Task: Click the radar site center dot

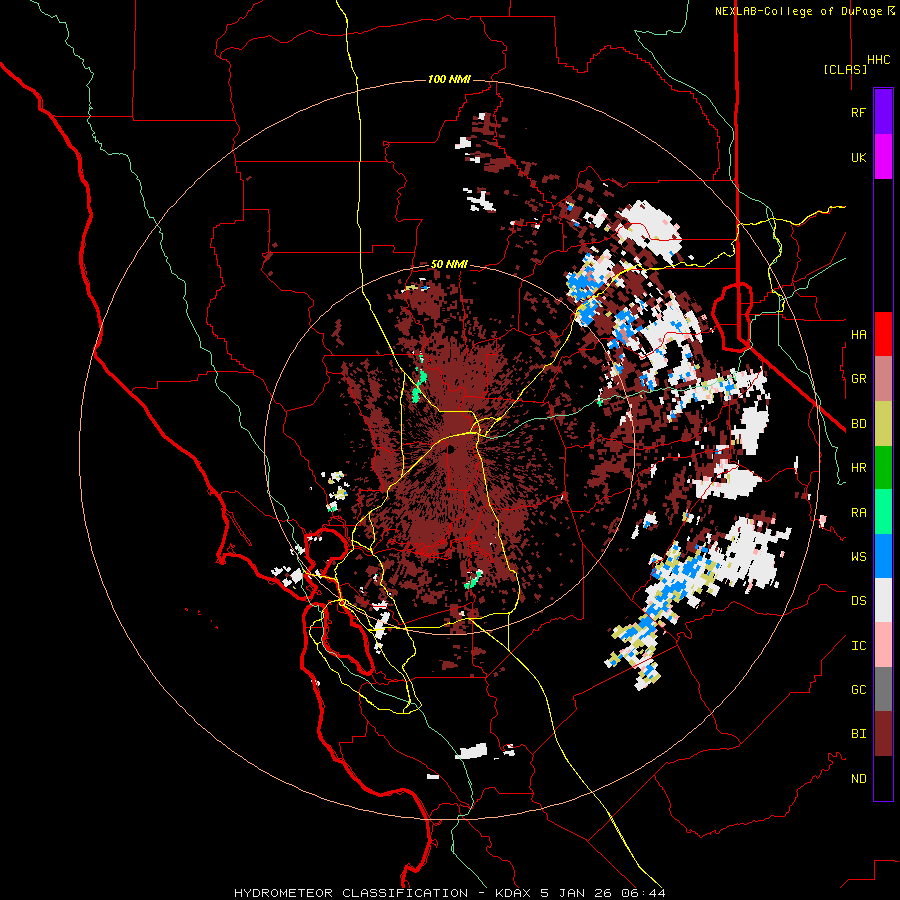Action: point(451,449)
